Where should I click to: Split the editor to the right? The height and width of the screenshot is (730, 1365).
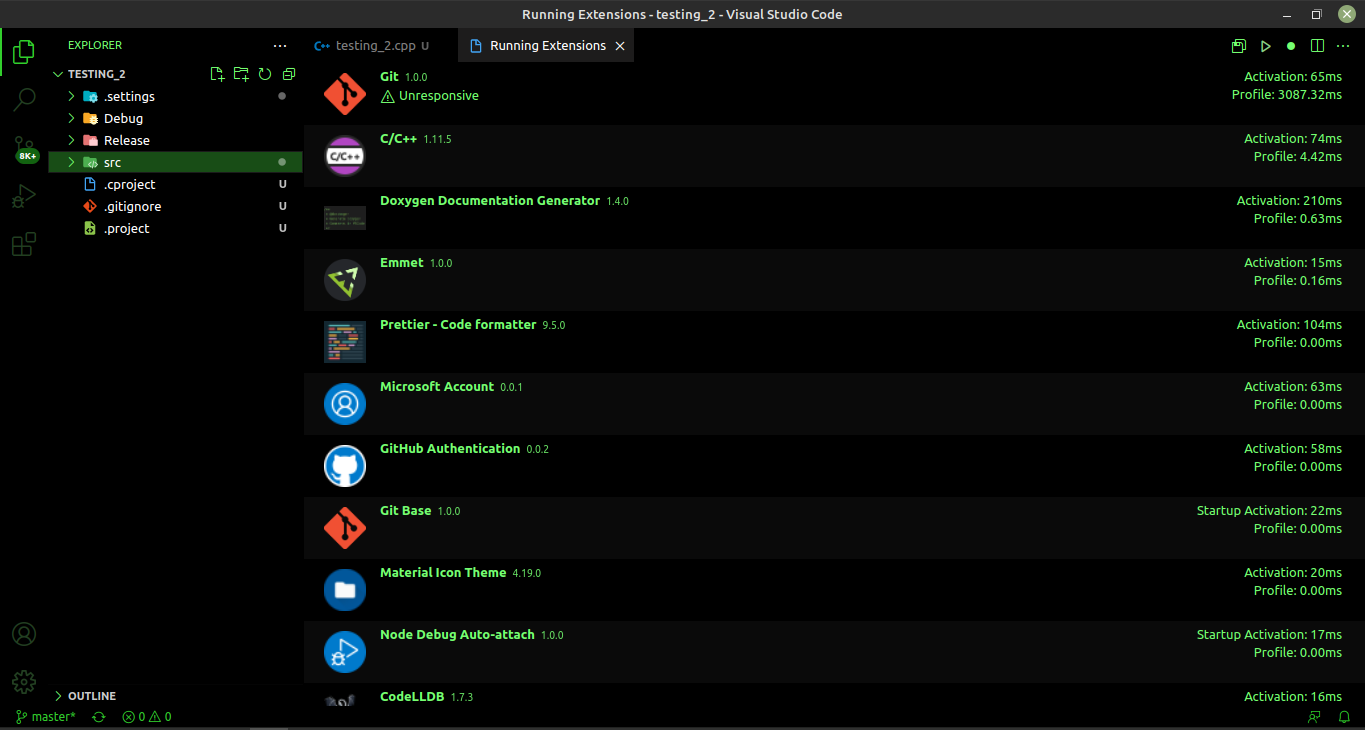1317,46
